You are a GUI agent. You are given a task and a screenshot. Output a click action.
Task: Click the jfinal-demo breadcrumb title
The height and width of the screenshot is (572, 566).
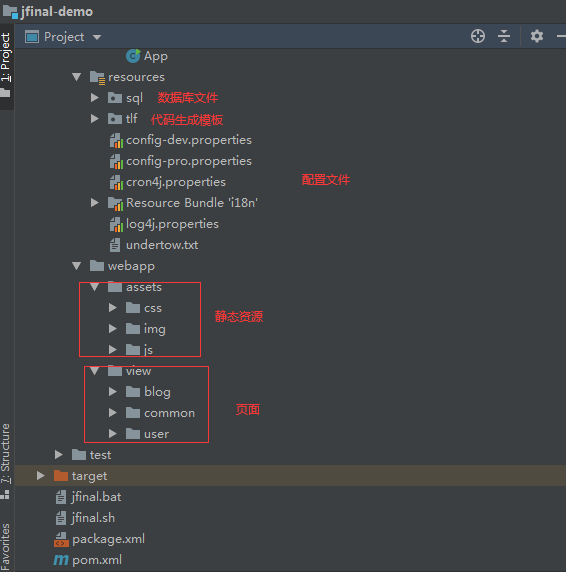[57, 12]
